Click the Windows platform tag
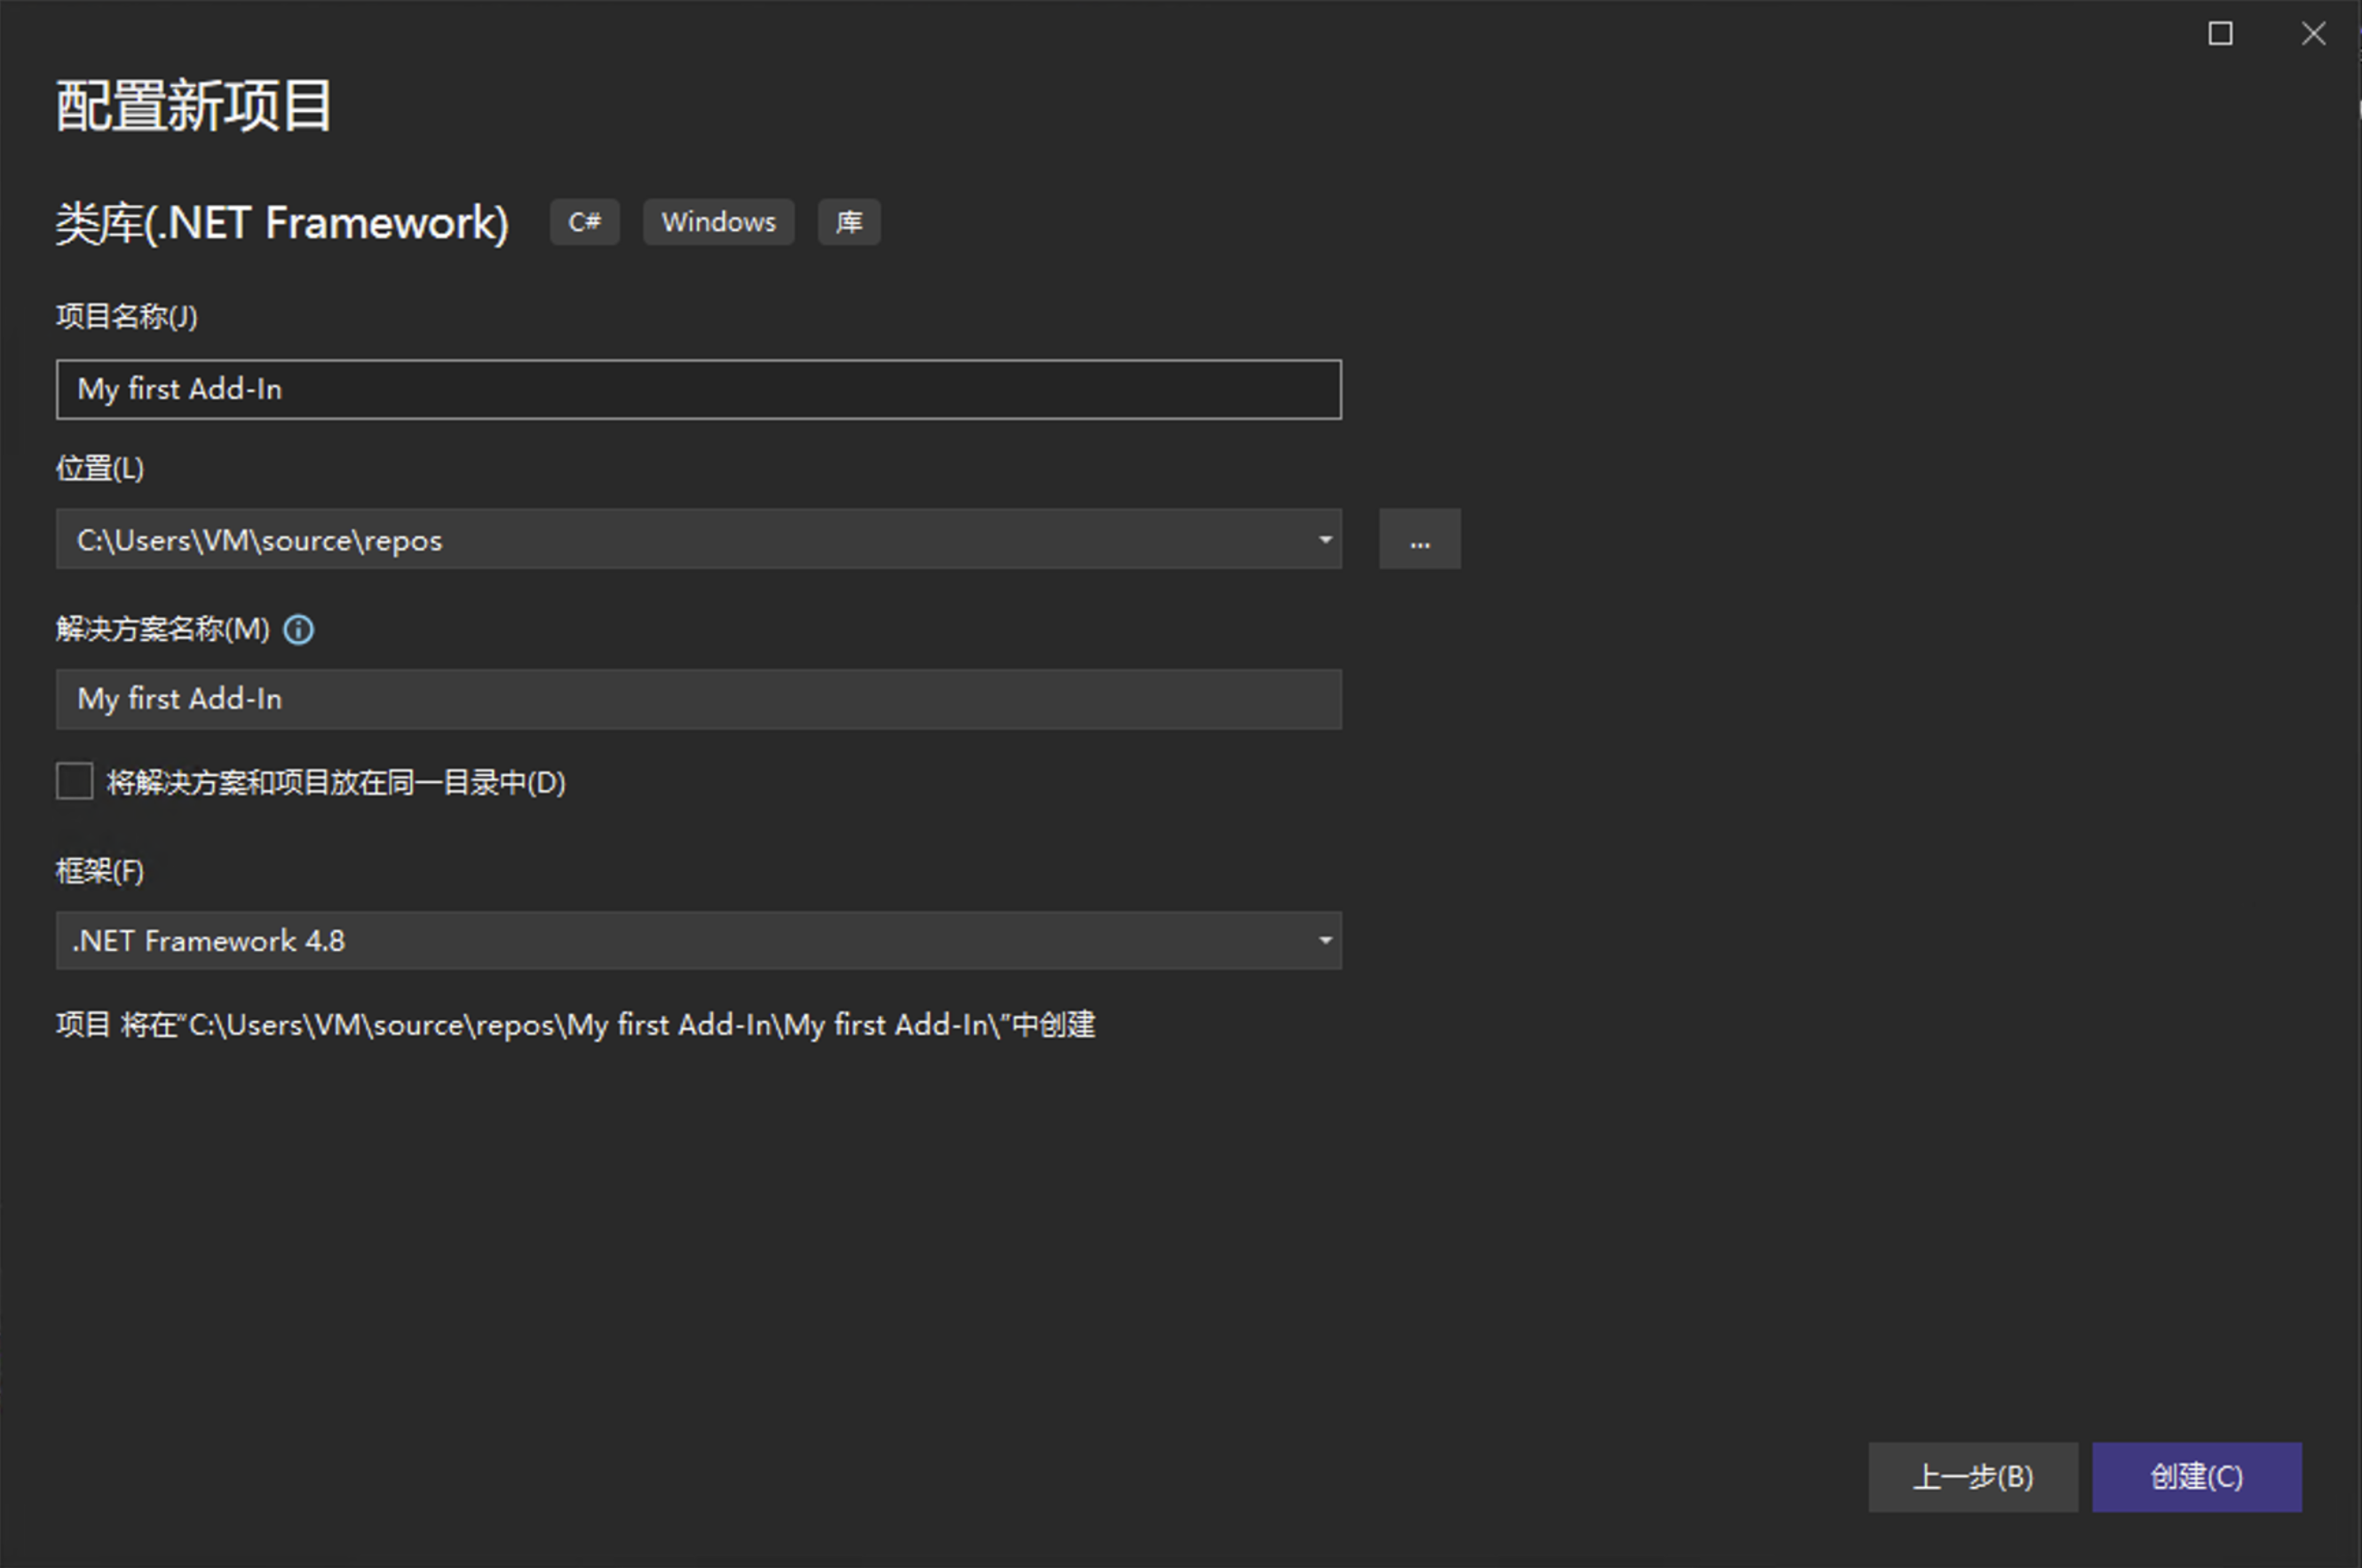 click(718, 222)
